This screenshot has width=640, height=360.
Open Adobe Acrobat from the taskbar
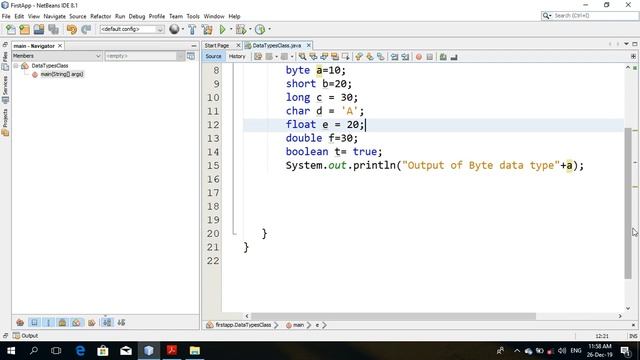pyautogui.click(x=172, y=351)
